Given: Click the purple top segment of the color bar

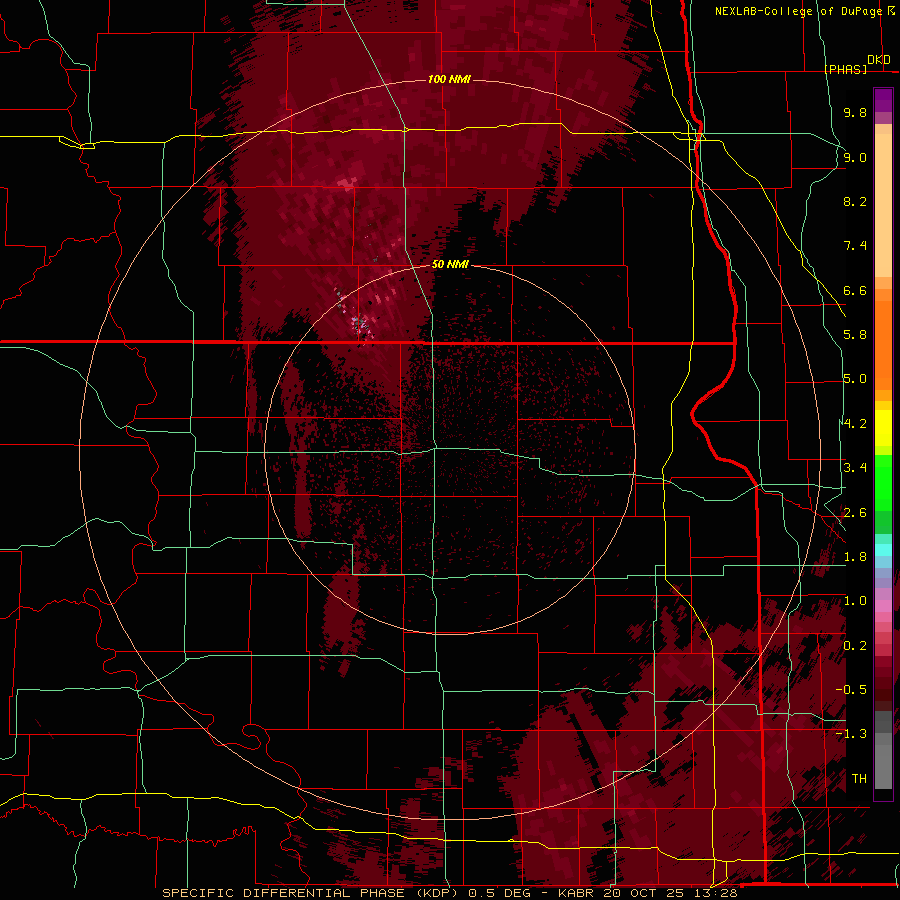Looking at the screenshot, I should (883, 100).
